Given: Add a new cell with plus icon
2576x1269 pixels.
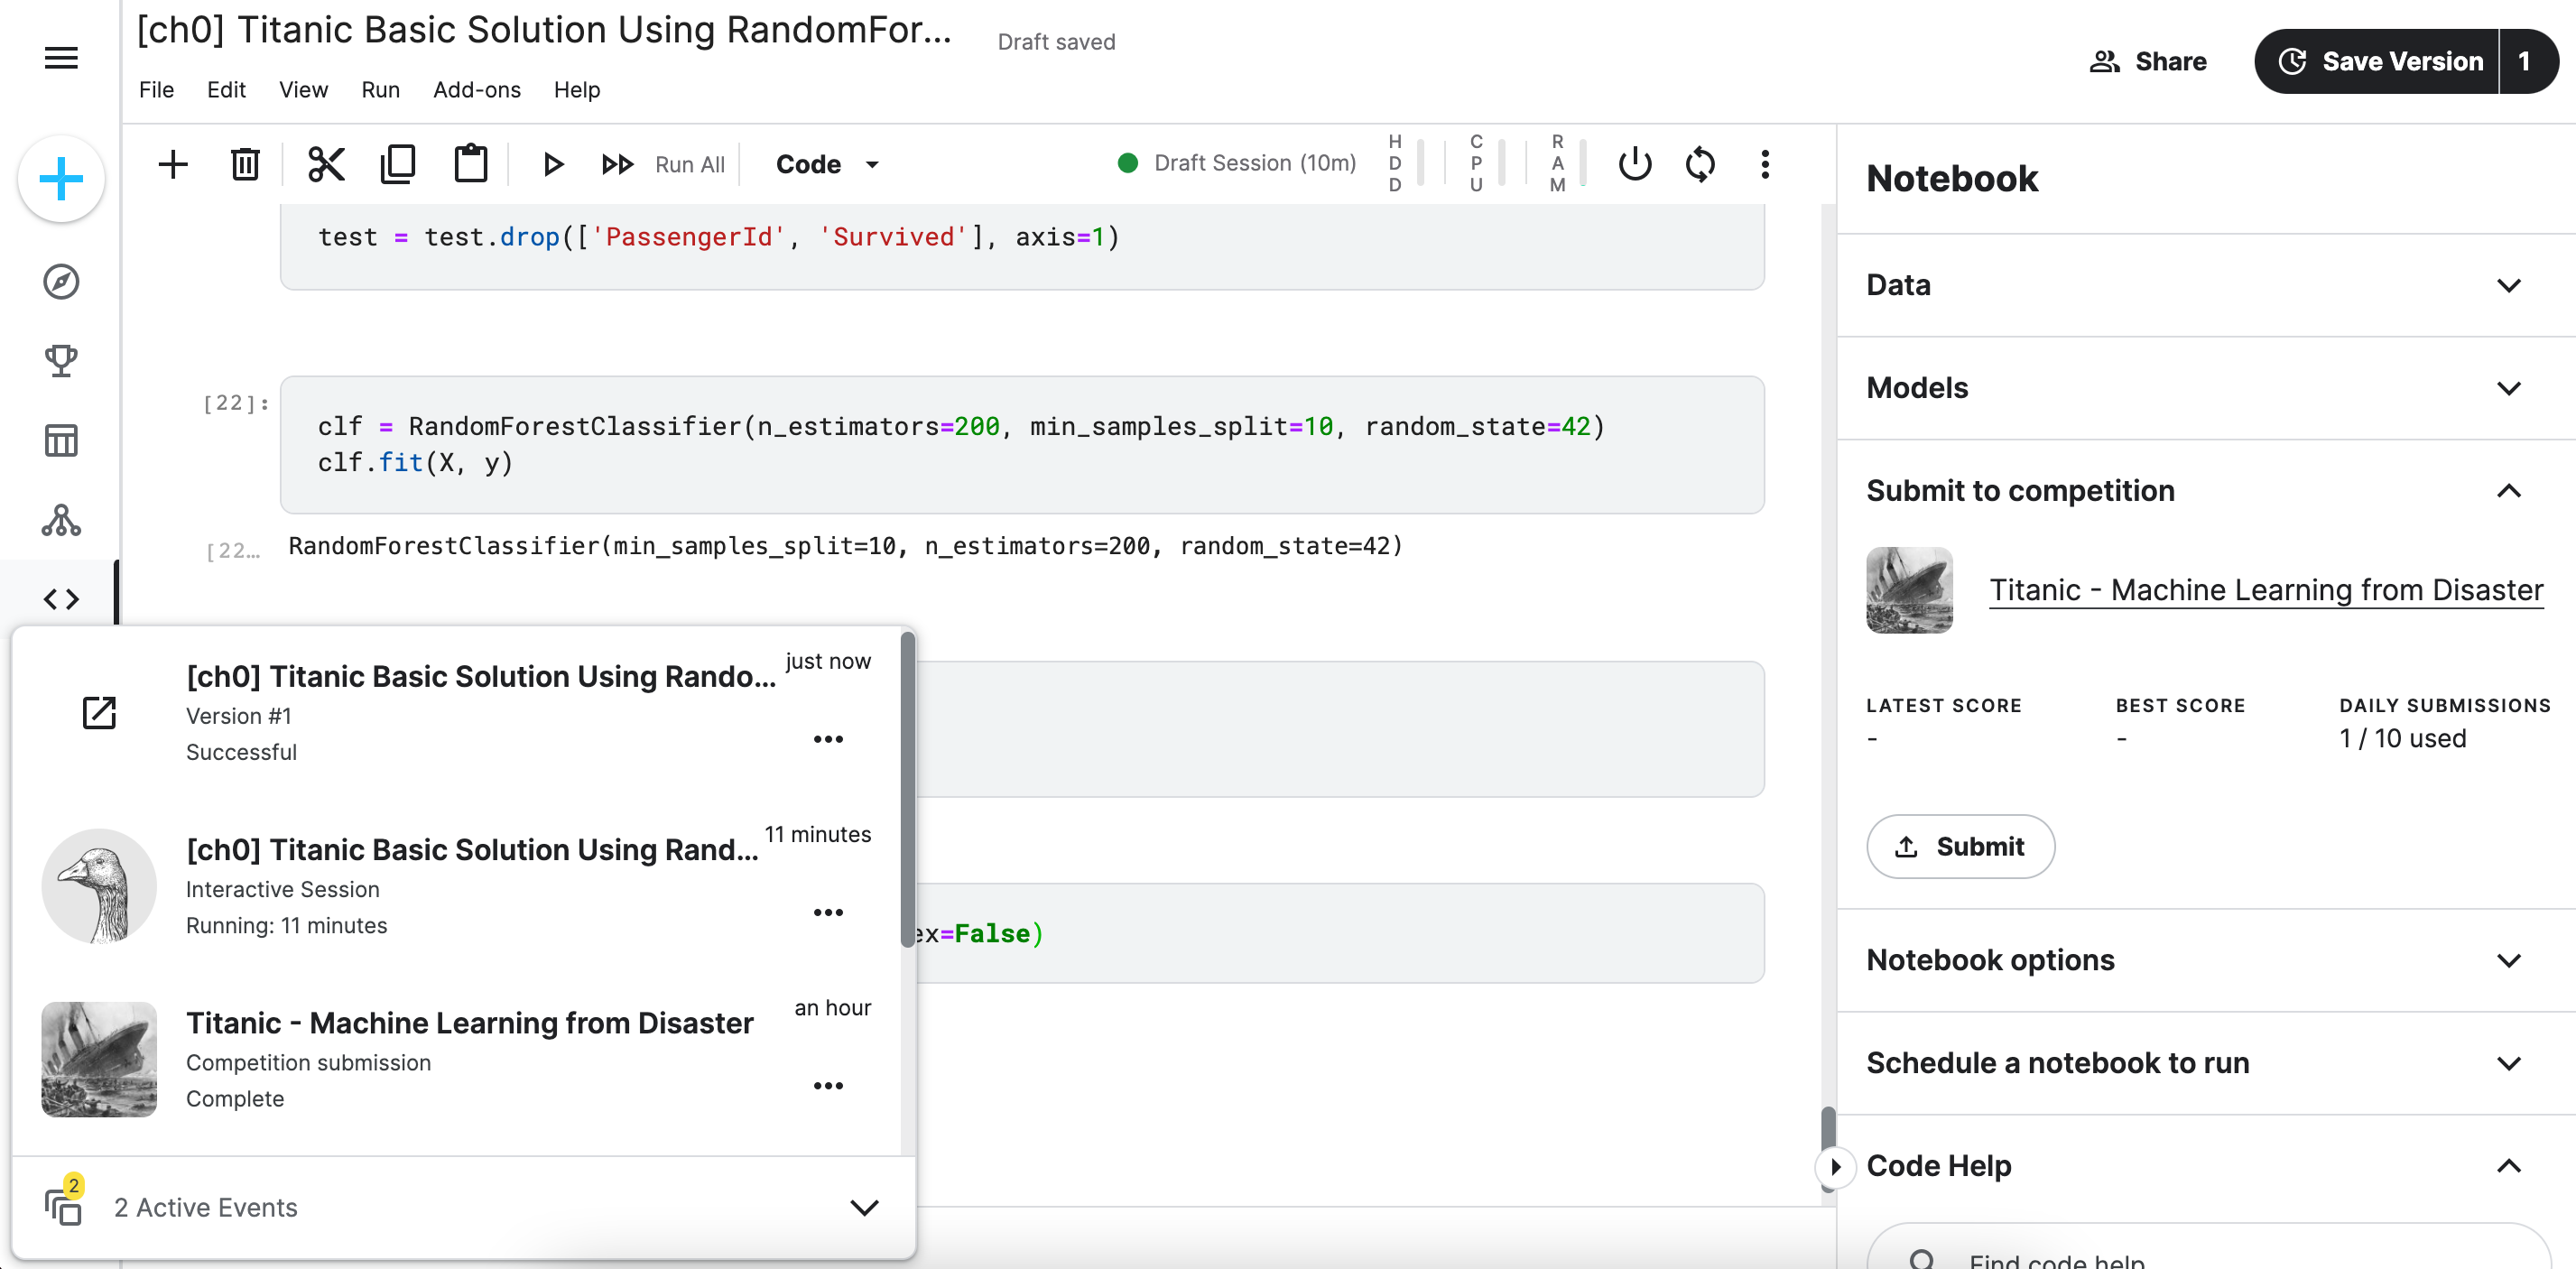Looking at the screenshot, I should click(173, 164).
